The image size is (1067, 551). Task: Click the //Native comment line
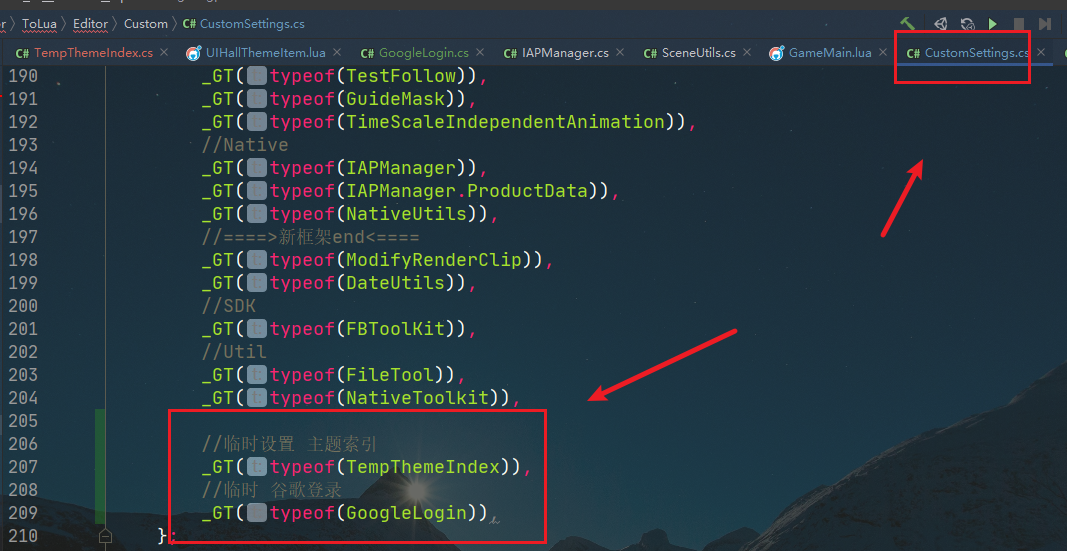[x=245, y=145]
